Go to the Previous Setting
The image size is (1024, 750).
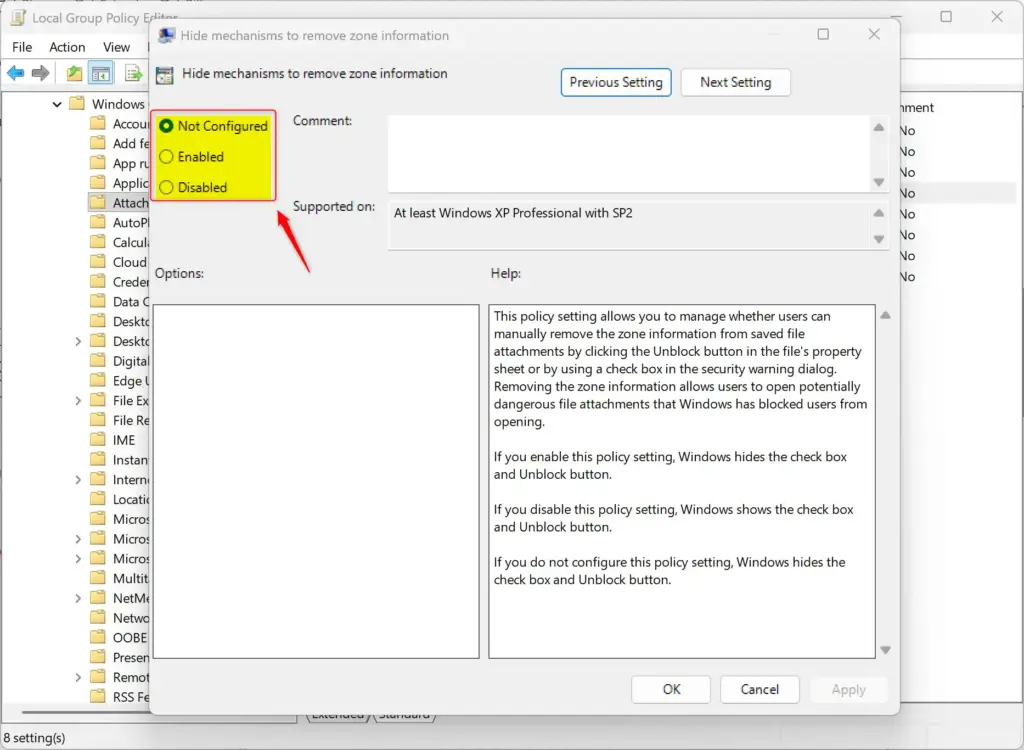(616, 82)
